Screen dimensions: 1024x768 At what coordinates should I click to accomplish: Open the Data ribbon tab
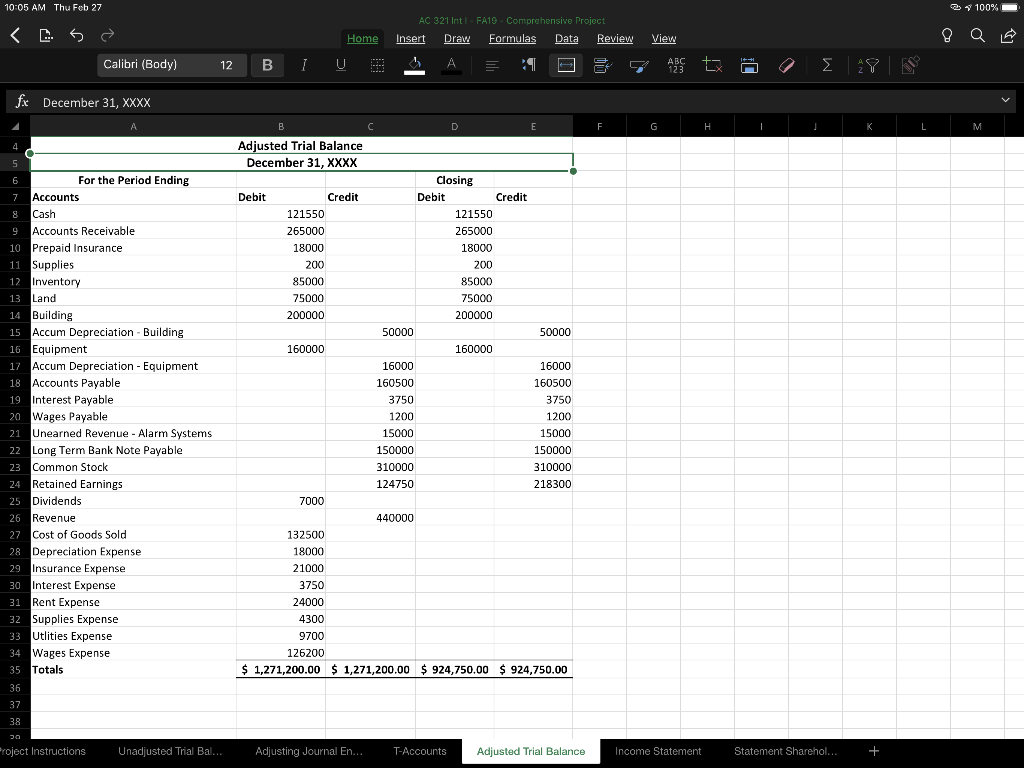tap(566, 39)
